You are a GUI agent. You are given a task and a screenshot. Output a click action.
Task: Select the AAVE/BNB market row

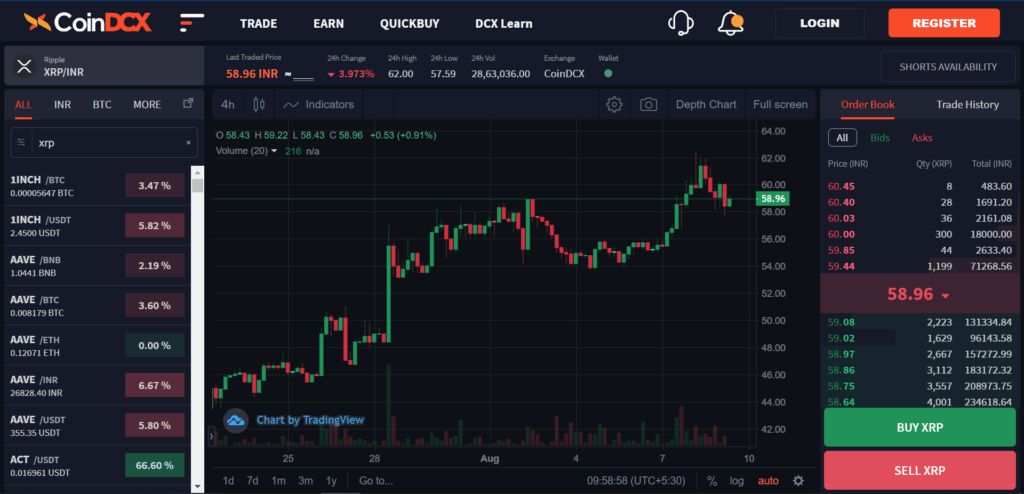click(x=97, y=266)
